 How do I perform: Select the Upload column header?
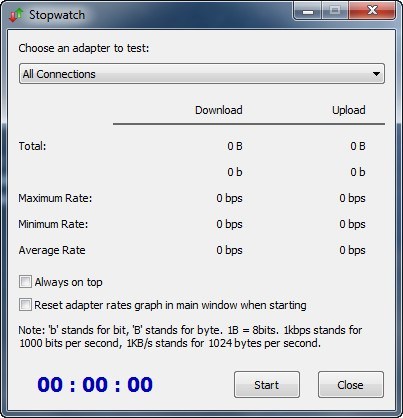349,110
